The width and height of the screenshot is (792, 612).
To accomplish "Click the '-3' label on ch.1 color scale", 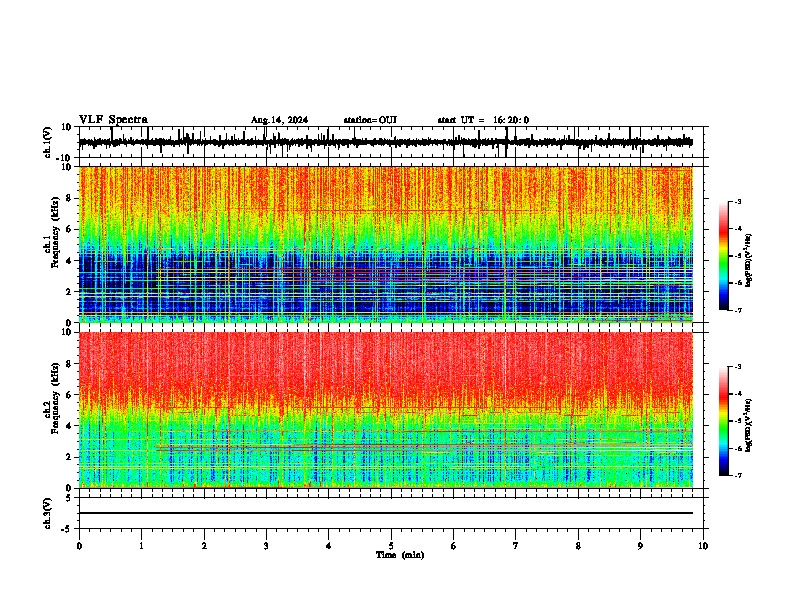I will point(738,202).
